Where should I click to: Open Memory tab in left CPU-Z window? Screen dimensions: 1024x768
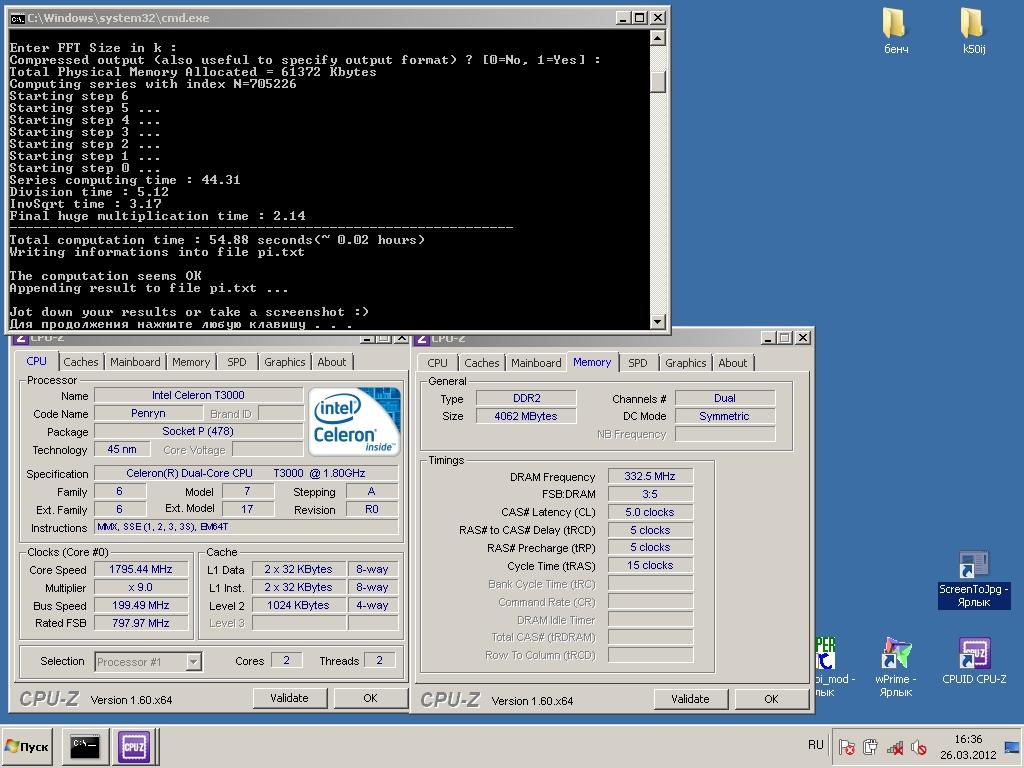tap(191, 362)
